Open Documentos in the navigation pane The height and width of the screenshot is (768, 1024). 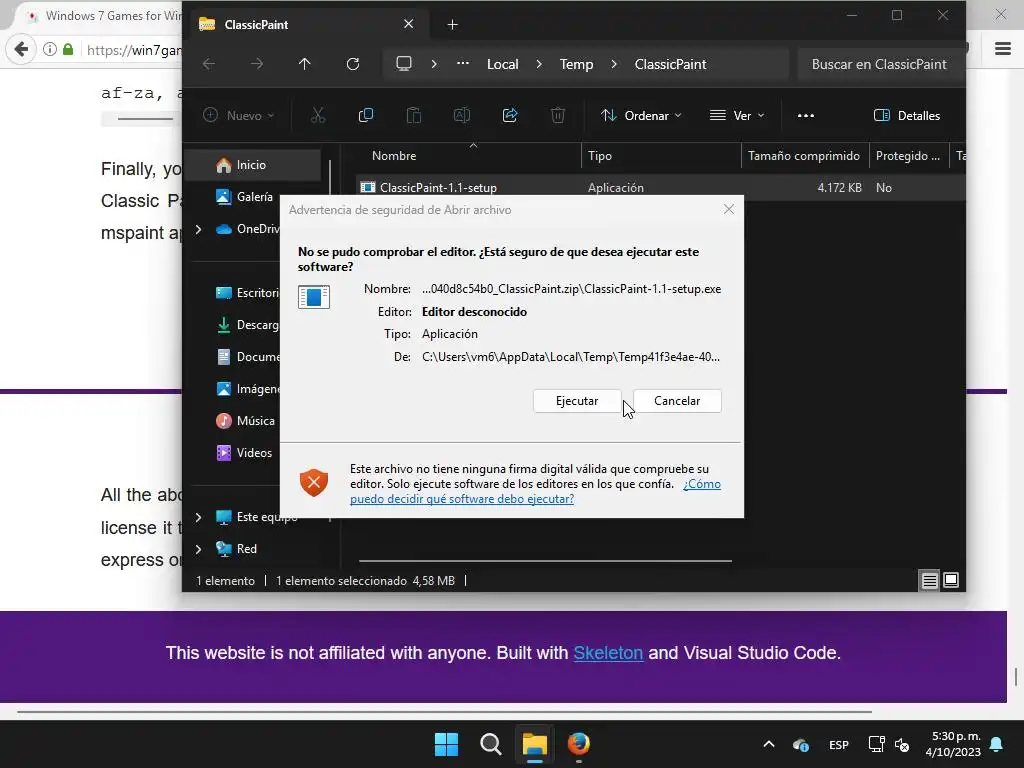pyautogui.click(x=247, y=357)
